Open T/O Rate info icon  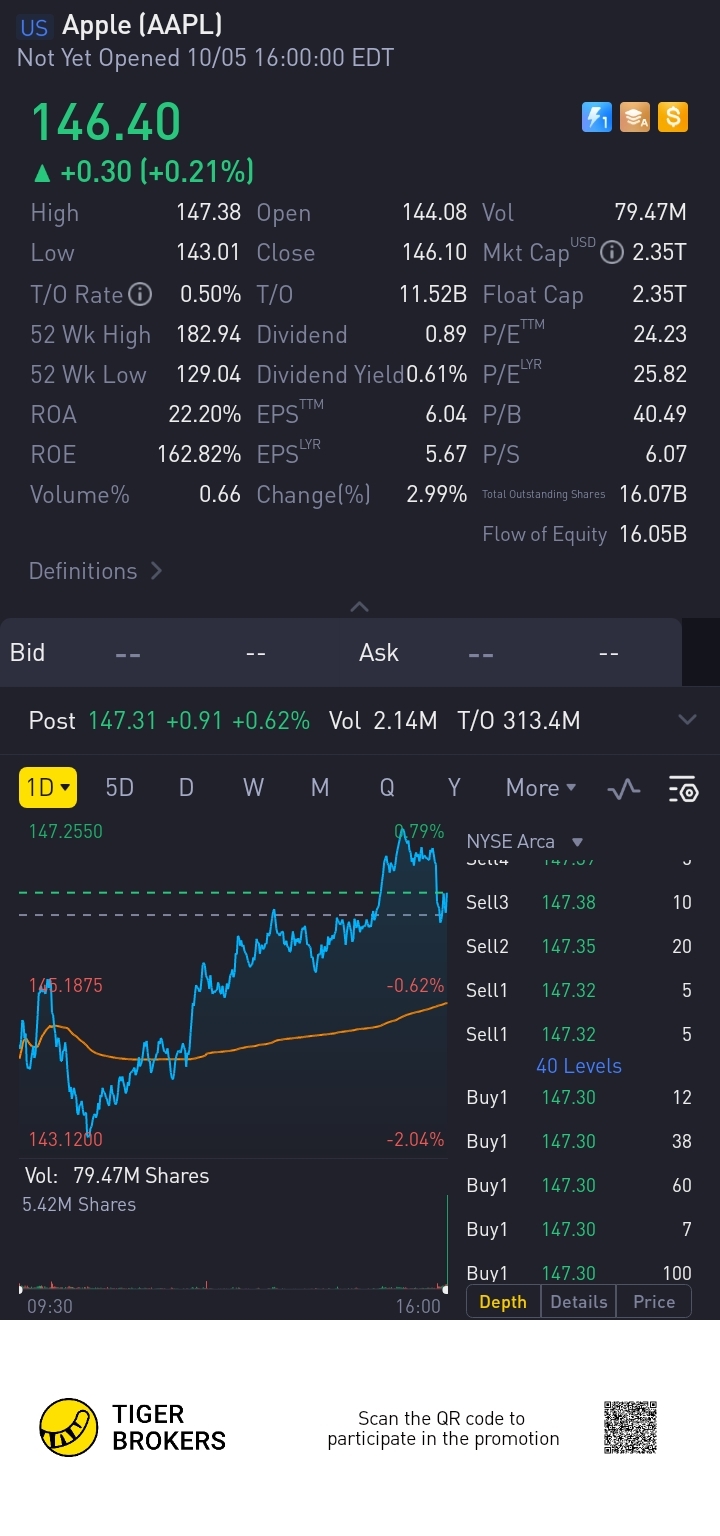(x=141, y=294)
